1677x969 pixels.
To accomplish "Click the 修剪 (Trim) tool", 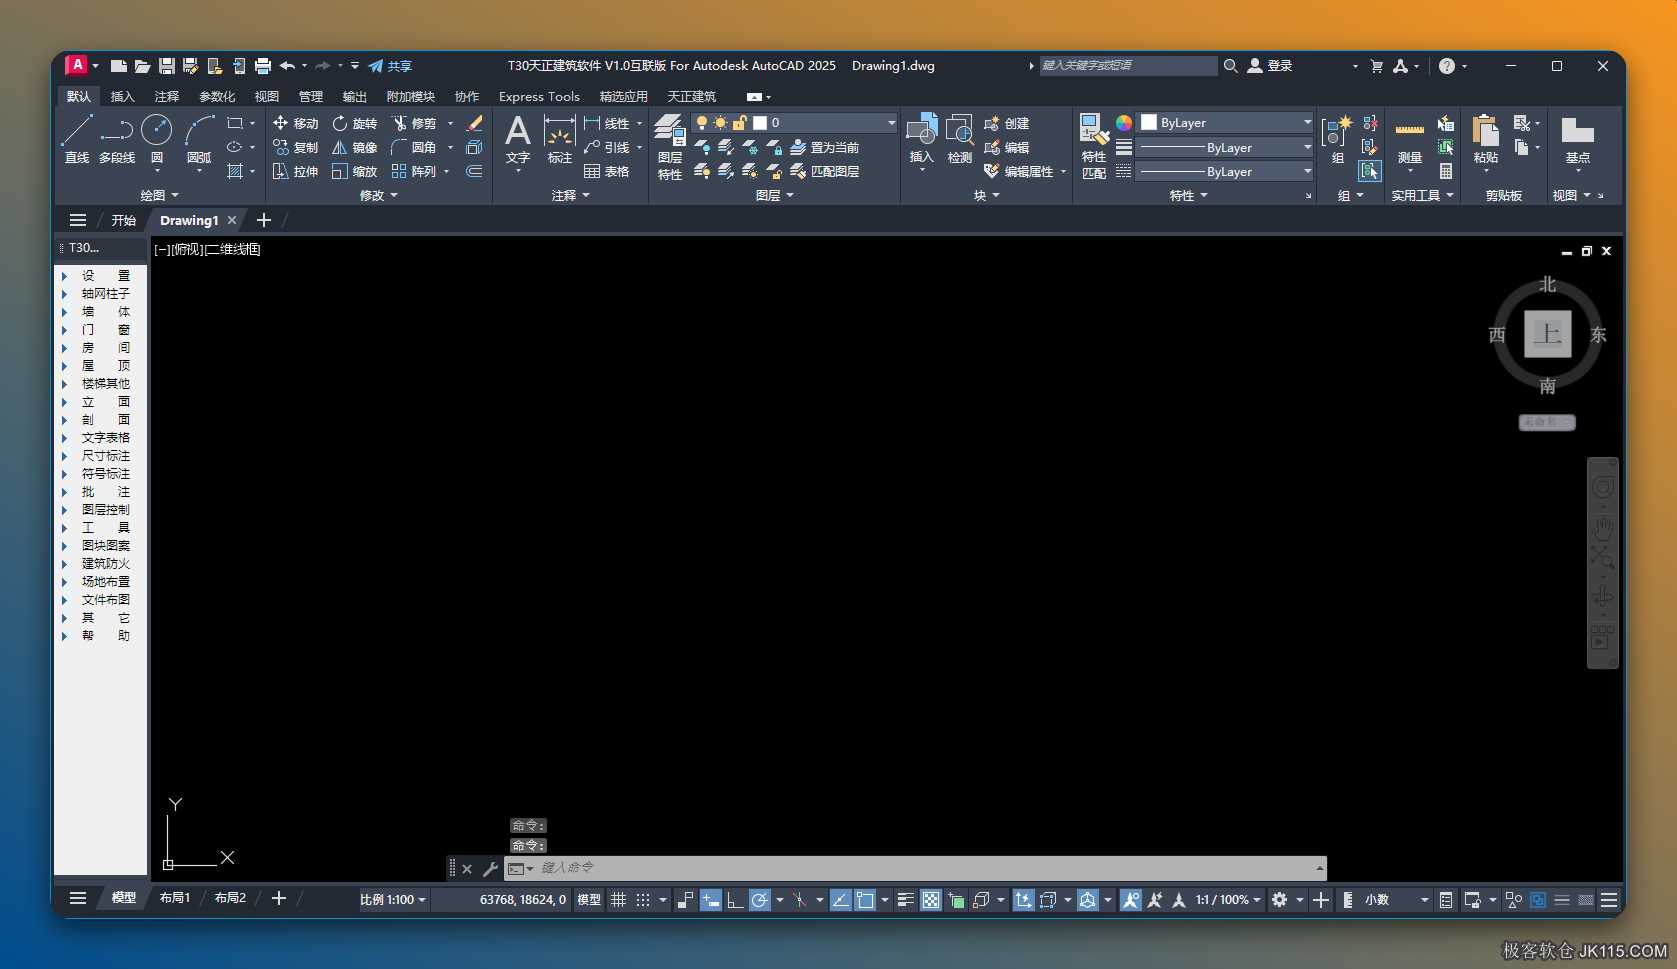I will pos(414,123).
